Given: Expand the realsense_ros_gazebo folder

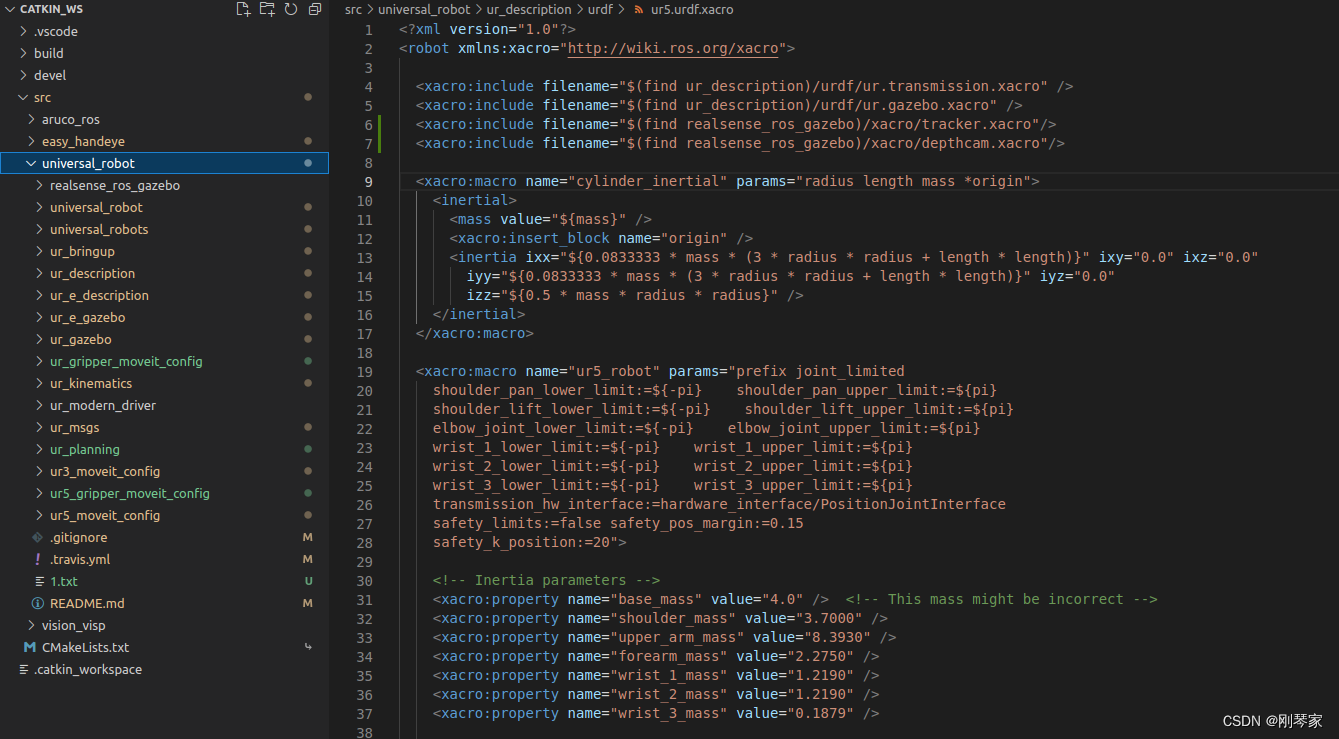Looking at the screenshot, I should pos(40,185).
